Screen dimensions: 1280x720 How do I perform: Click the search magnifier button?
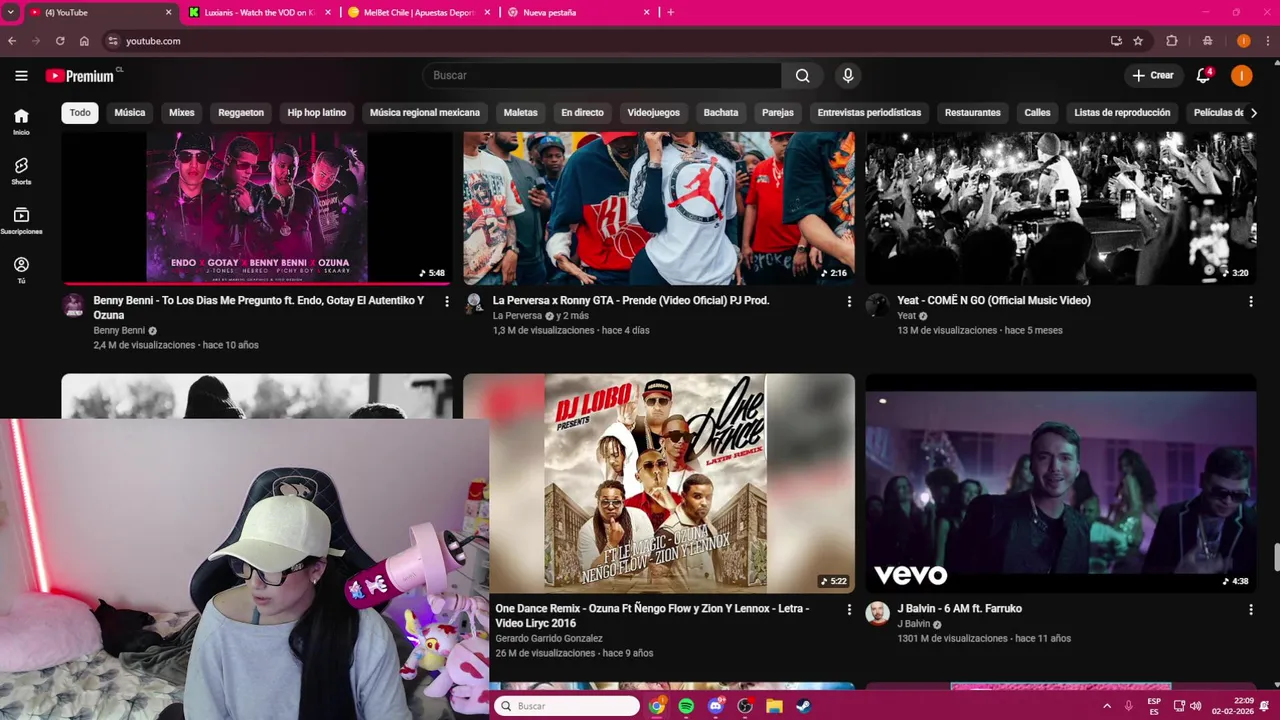[802, 76]
